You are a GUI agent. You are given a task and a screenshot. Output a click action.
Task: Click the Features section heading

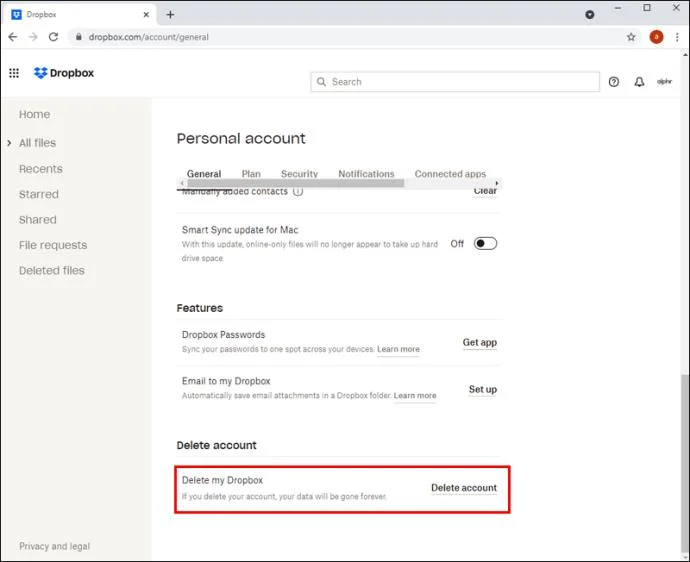[199, 308]
